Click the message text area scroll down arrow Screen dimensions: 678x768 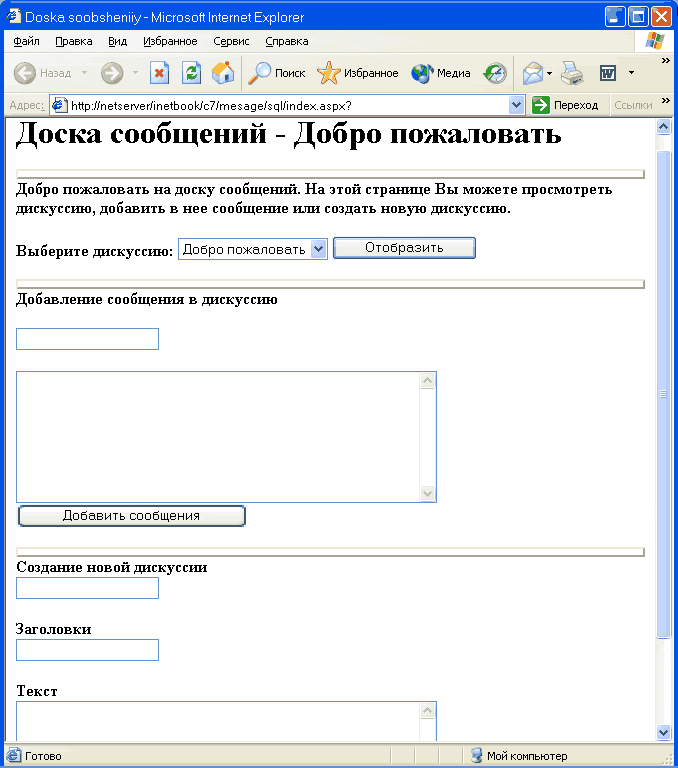[x=428, y=493]
